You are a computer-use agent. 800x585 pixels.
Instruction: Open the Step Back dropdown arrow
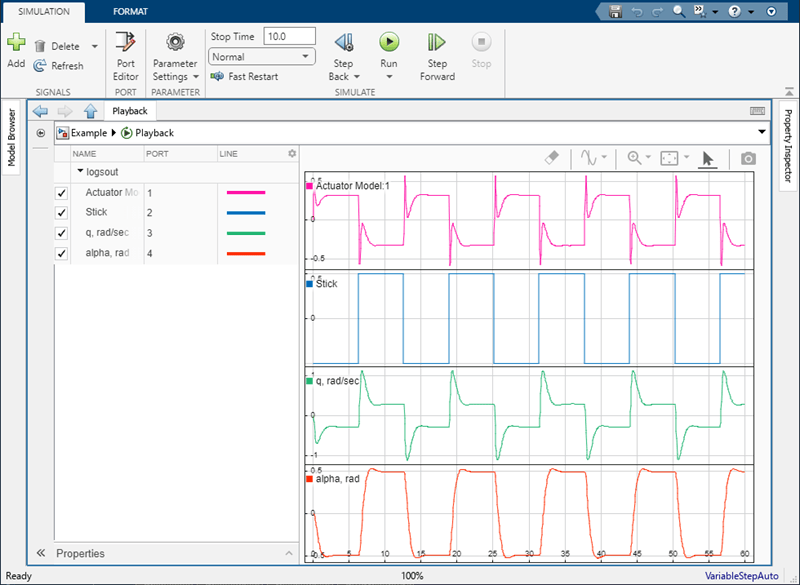coord(357,77)
